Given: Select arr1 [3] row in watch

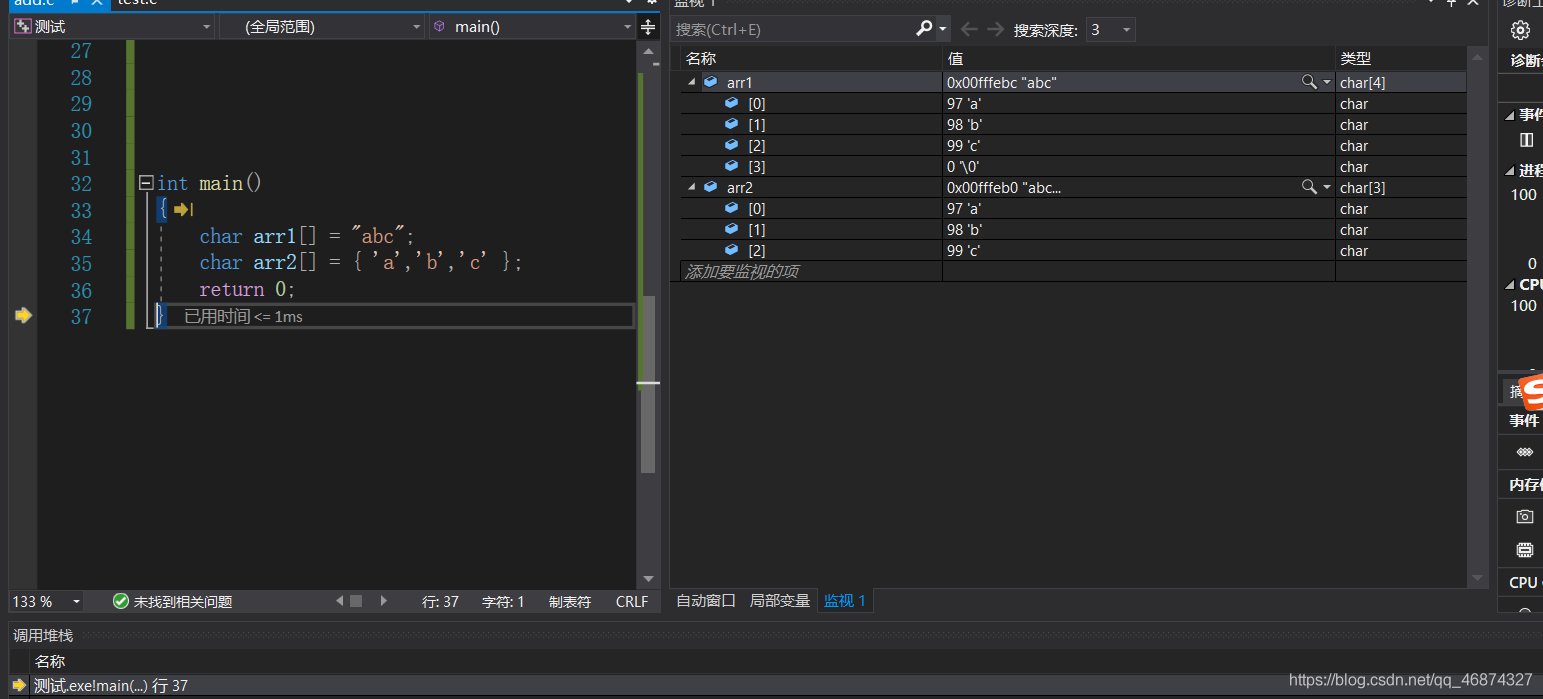Looking at the screenshot, I should point(1073,167).
